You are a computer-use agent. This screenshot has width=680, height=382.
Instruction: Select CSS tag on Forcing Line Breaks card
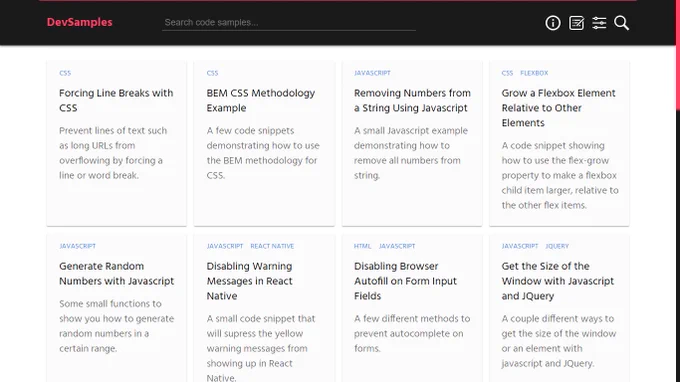pos(65,73)
